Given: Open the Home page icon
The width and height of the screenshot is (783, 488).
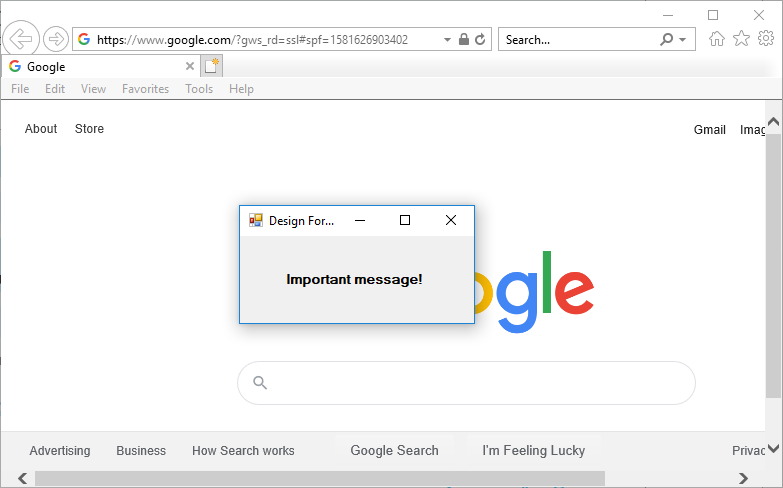Looking at the screenshot, I should (x=717, y=38).
